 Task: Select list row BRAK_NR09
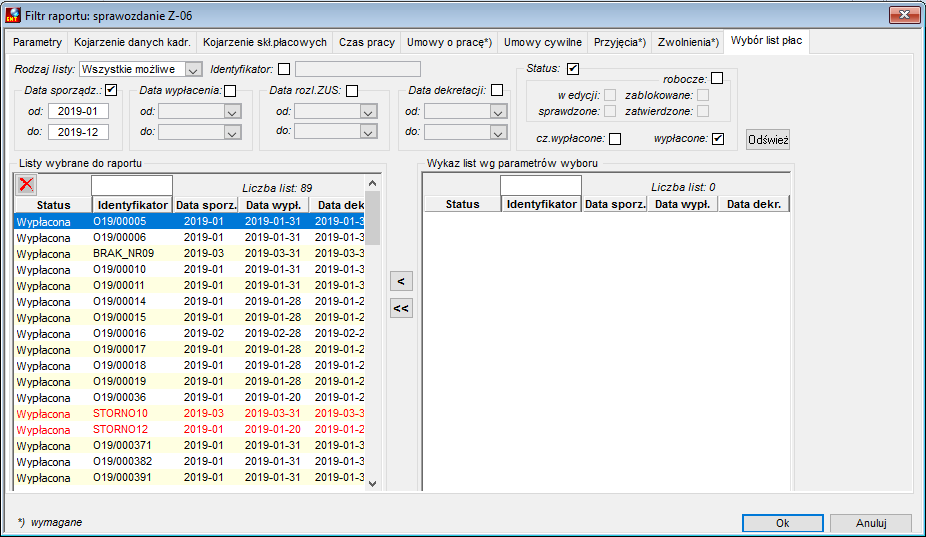(190, 253)
